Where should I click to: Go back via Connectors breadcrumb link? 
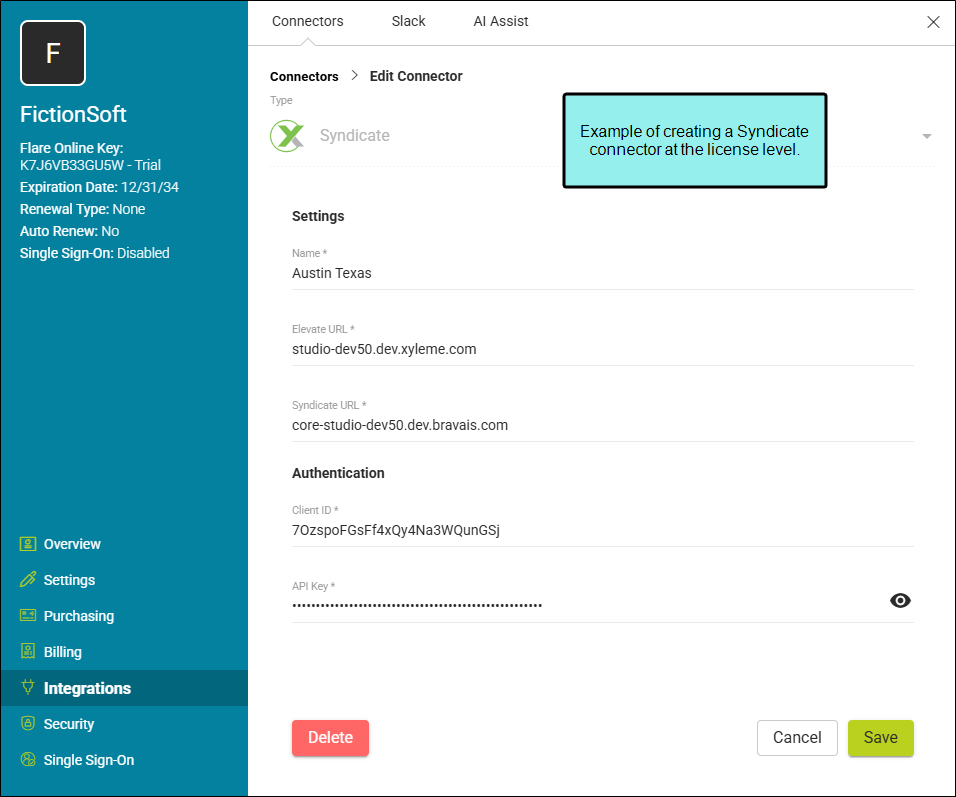click(x=304, y=76)
